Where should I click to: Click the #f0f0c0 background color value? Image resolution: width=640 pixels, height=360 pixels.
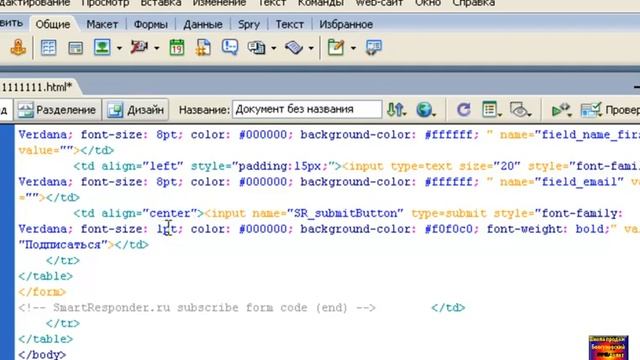[x=449, y=229]
